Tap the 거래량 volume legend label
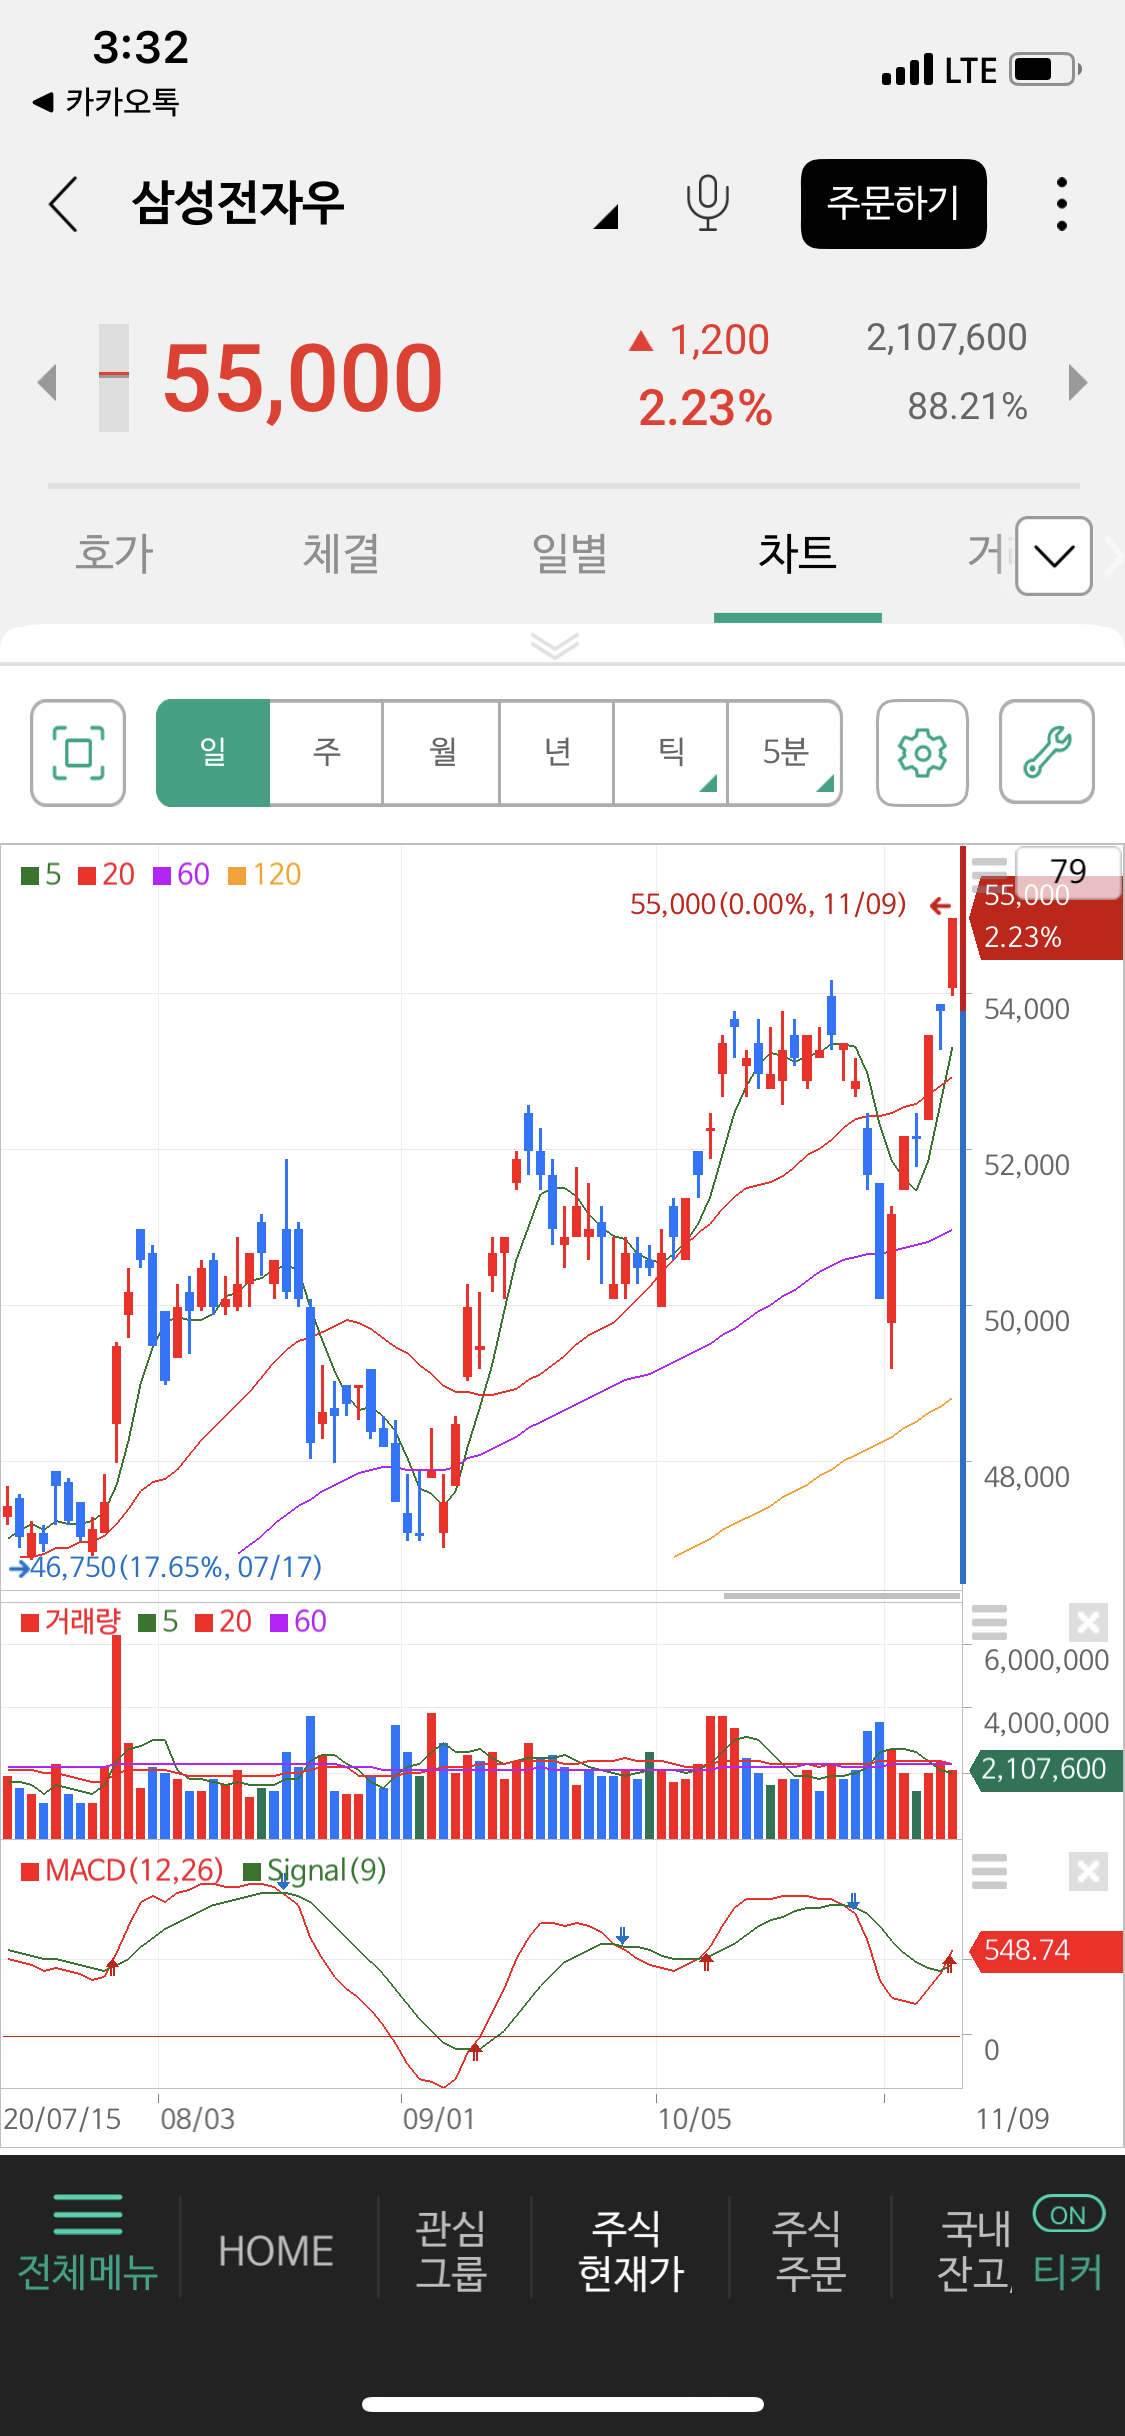 click(x=71, y=1621)
